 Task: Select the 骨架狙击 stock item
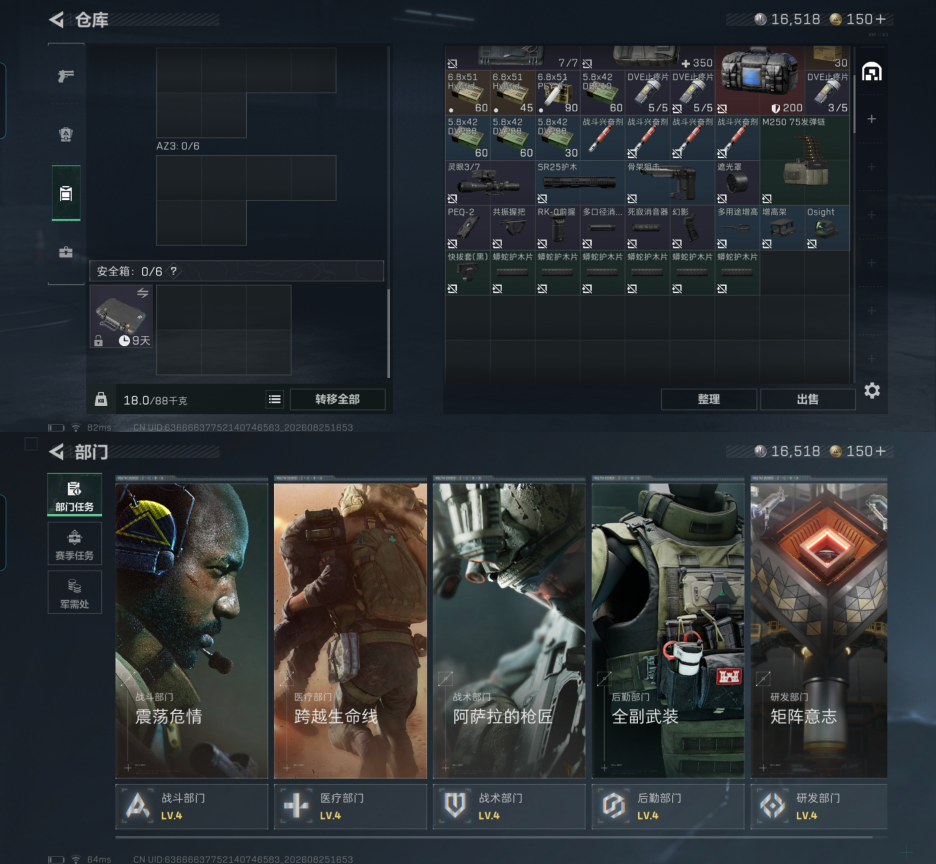pos(670,183)
